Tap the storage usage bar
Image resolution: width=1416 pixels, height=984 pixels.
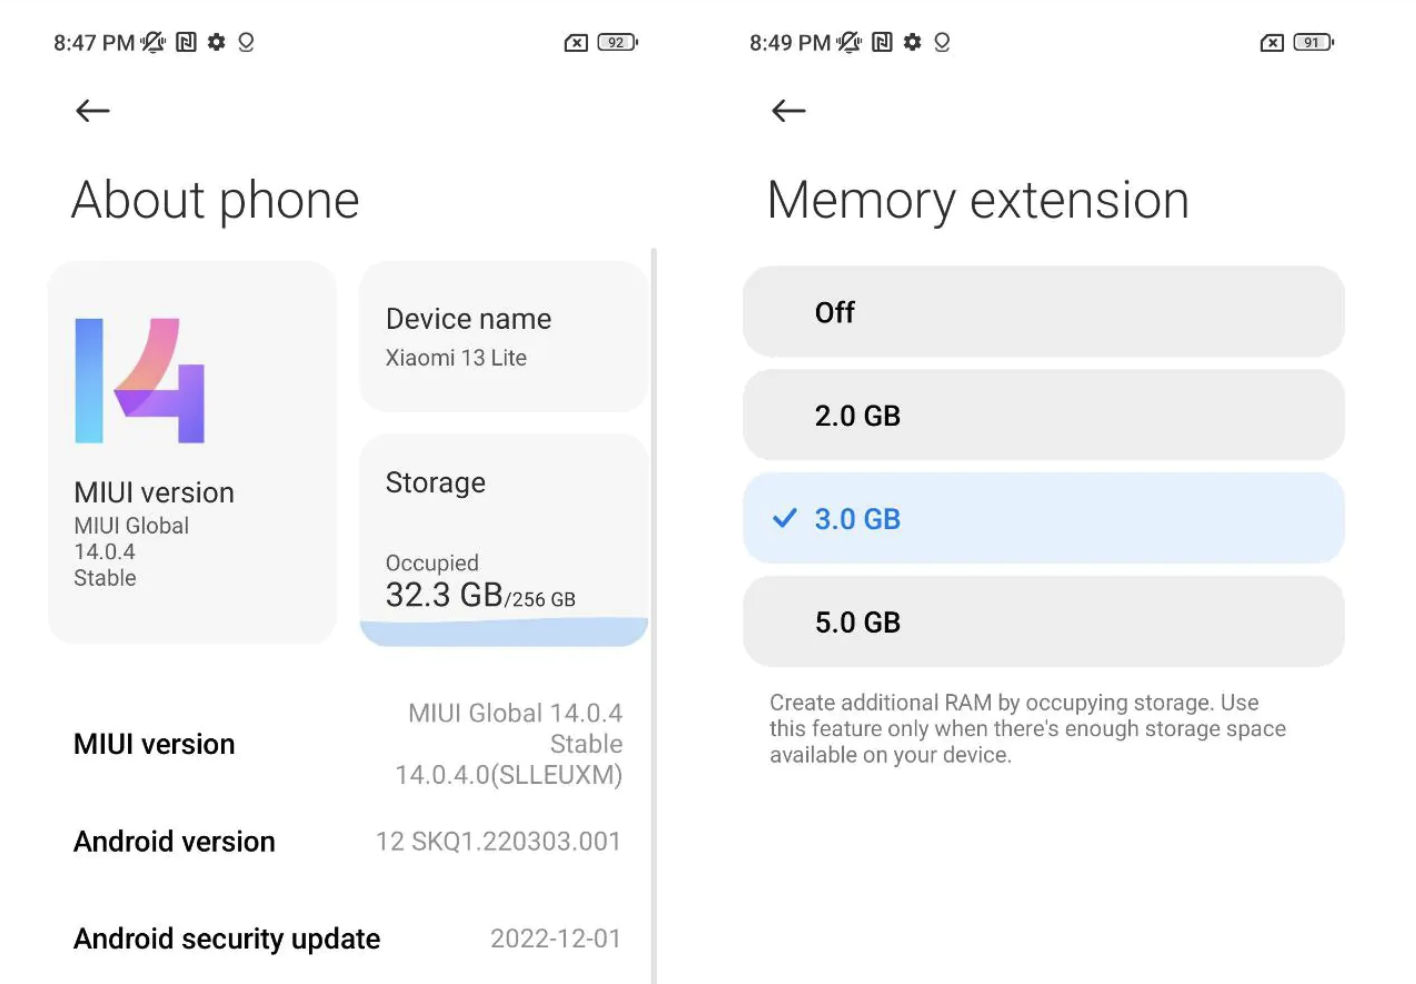tap(504, 632)
